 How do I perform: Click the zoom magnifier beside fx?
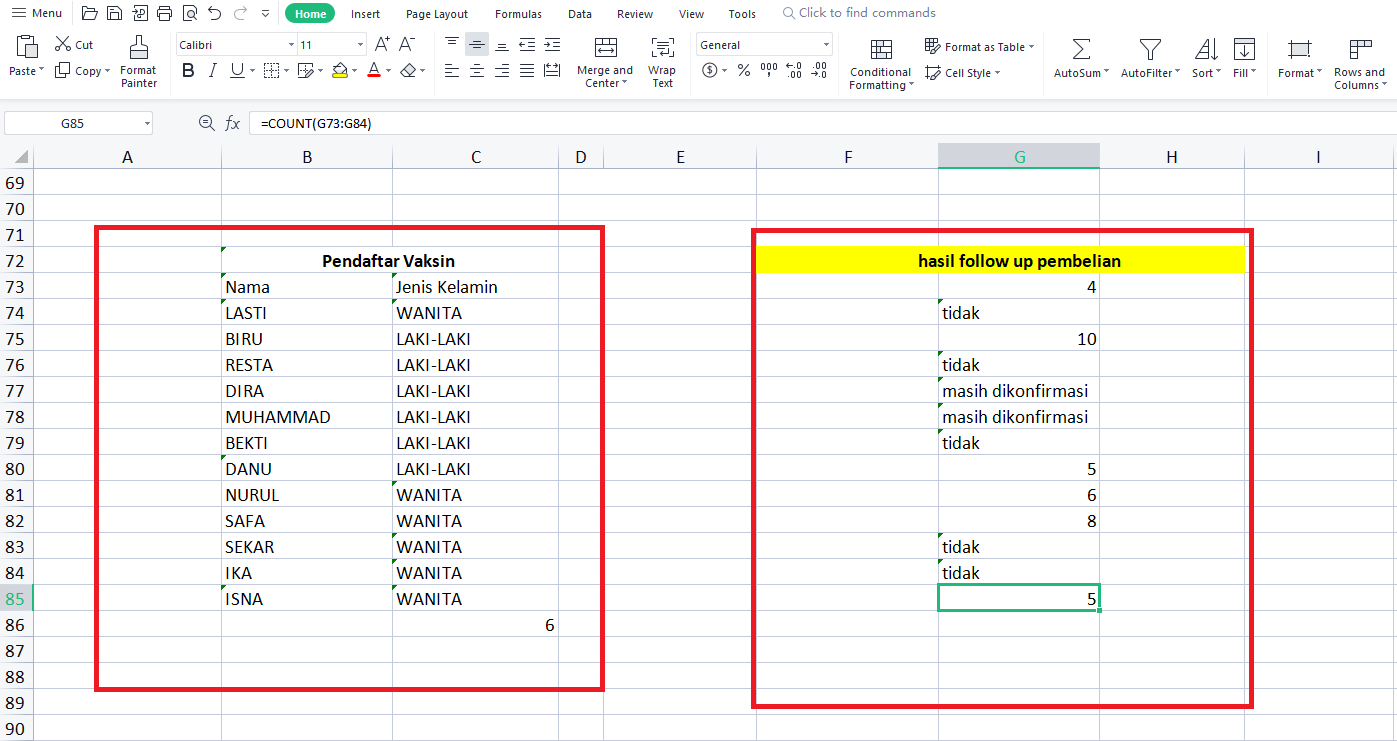[207, 123]
